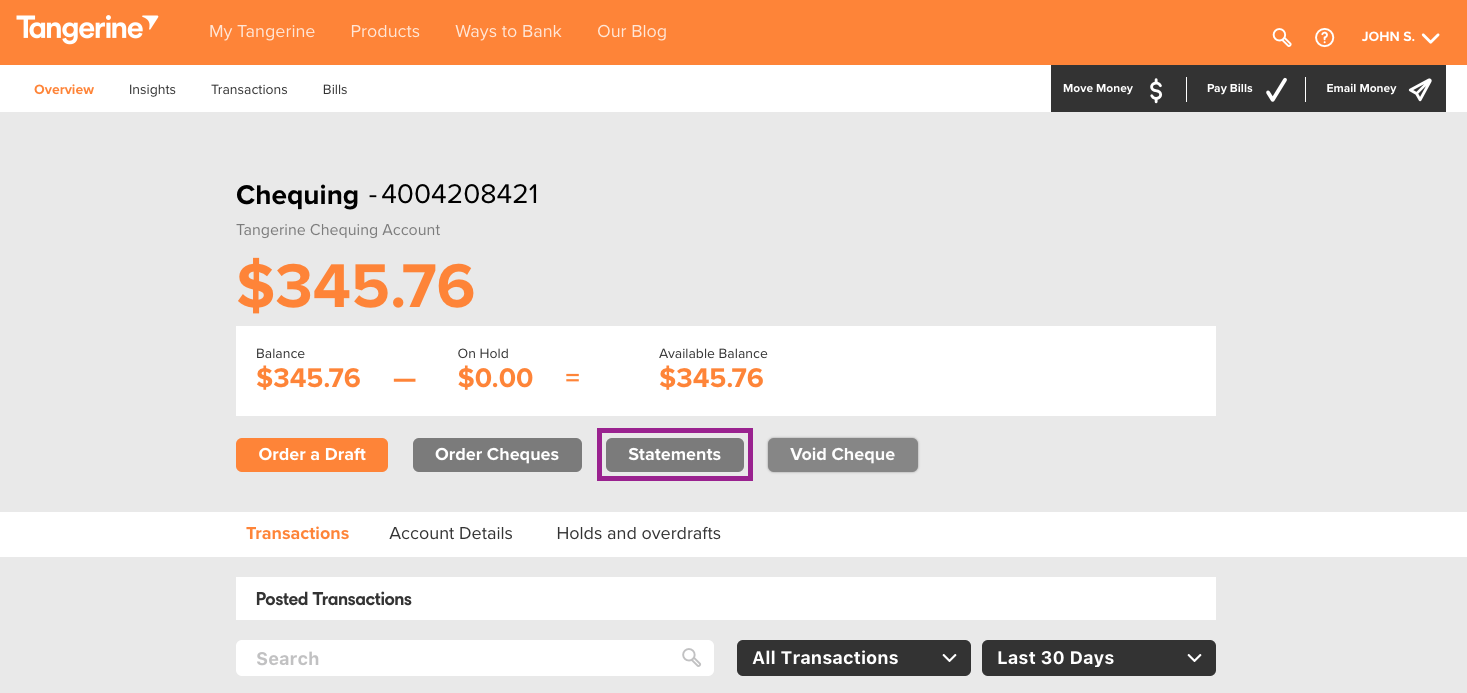Switch to the top Transactions nav tab
The width and height of the screenshot is (1467, 693).
249,89
